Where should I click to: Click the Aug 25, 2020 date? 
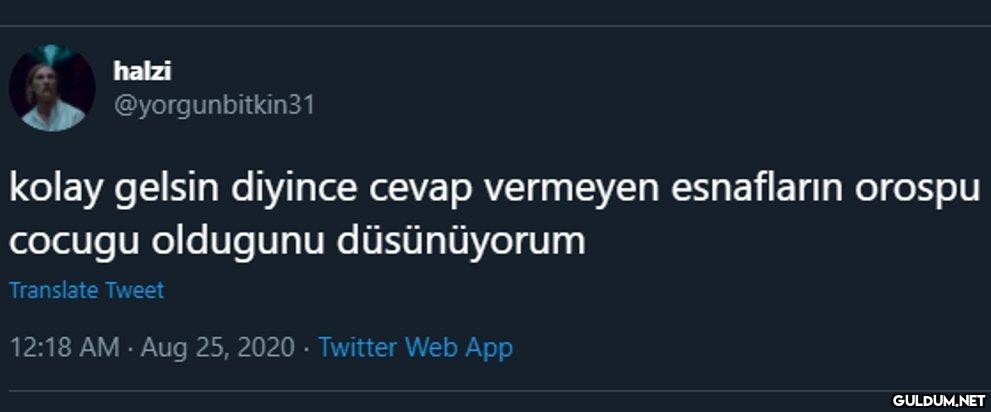pyautogui.click(x=218, y=347)
